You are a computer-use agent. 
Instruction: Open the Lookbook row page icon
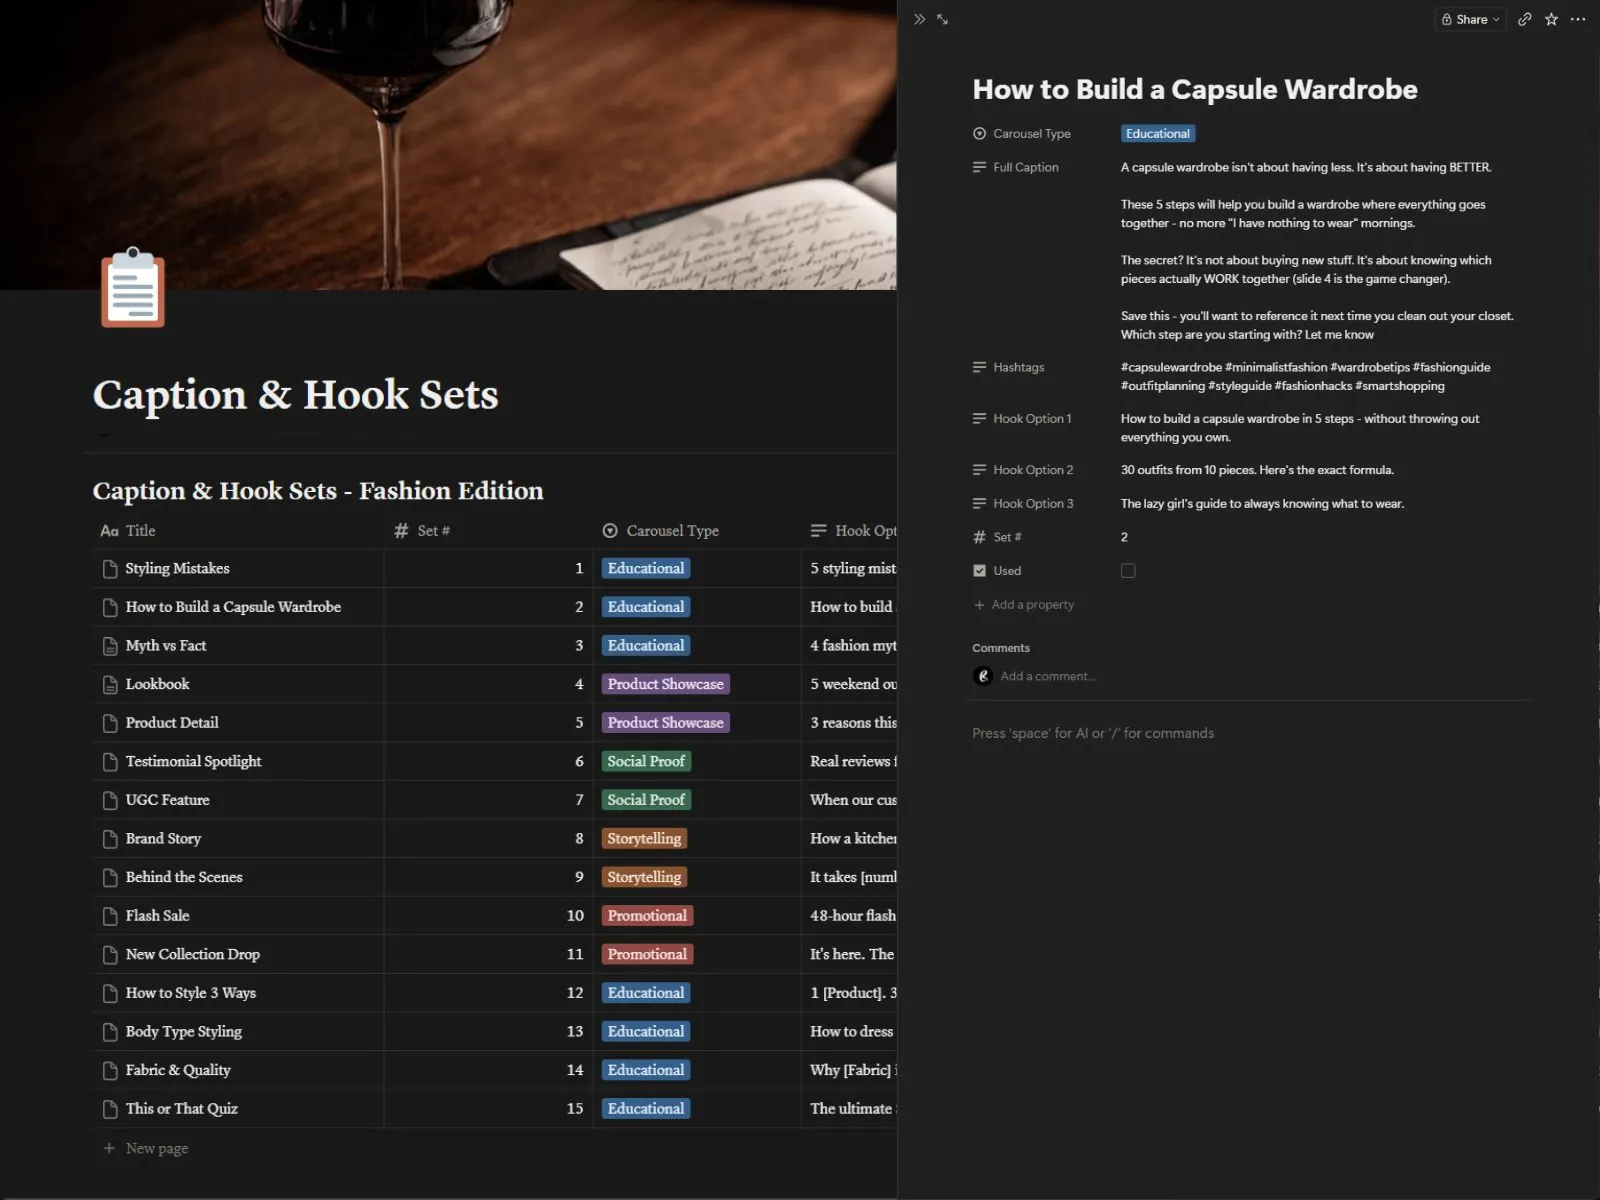[110, 685]
